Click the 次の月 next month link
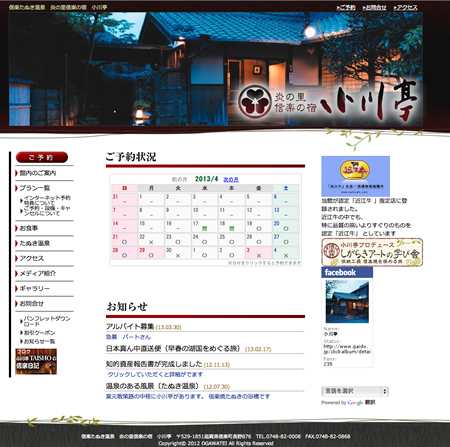The width and height of the screenshot is (450, 447). coord(231,180)
